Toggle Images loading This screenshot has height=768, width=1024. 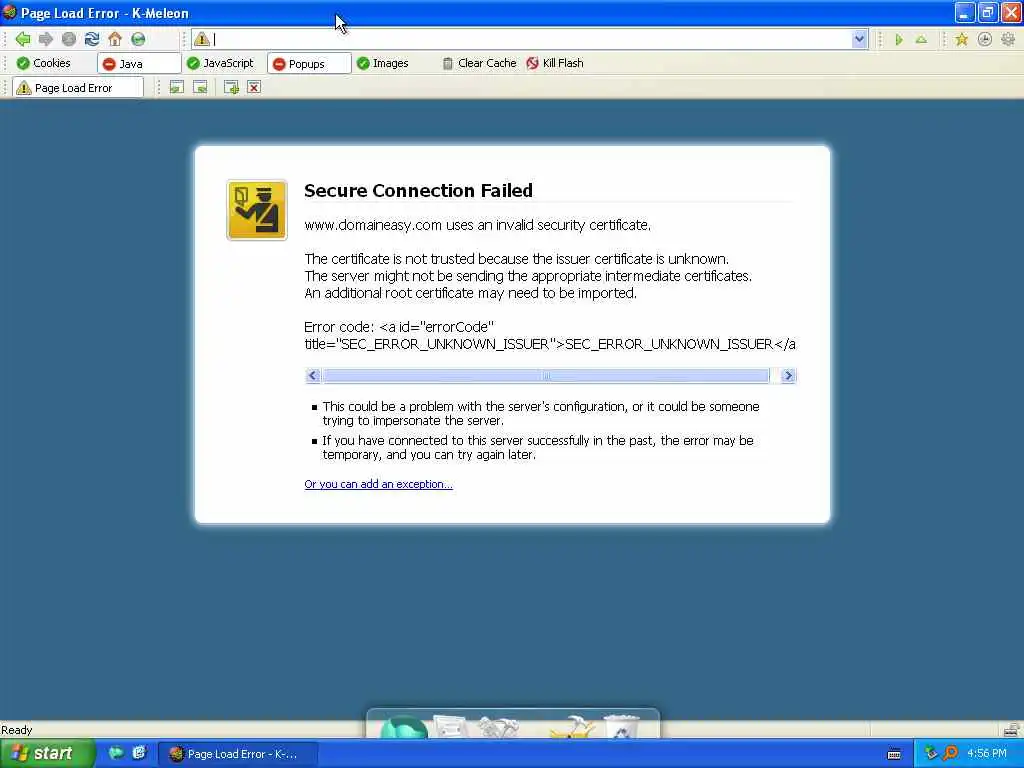coord(383,63)
